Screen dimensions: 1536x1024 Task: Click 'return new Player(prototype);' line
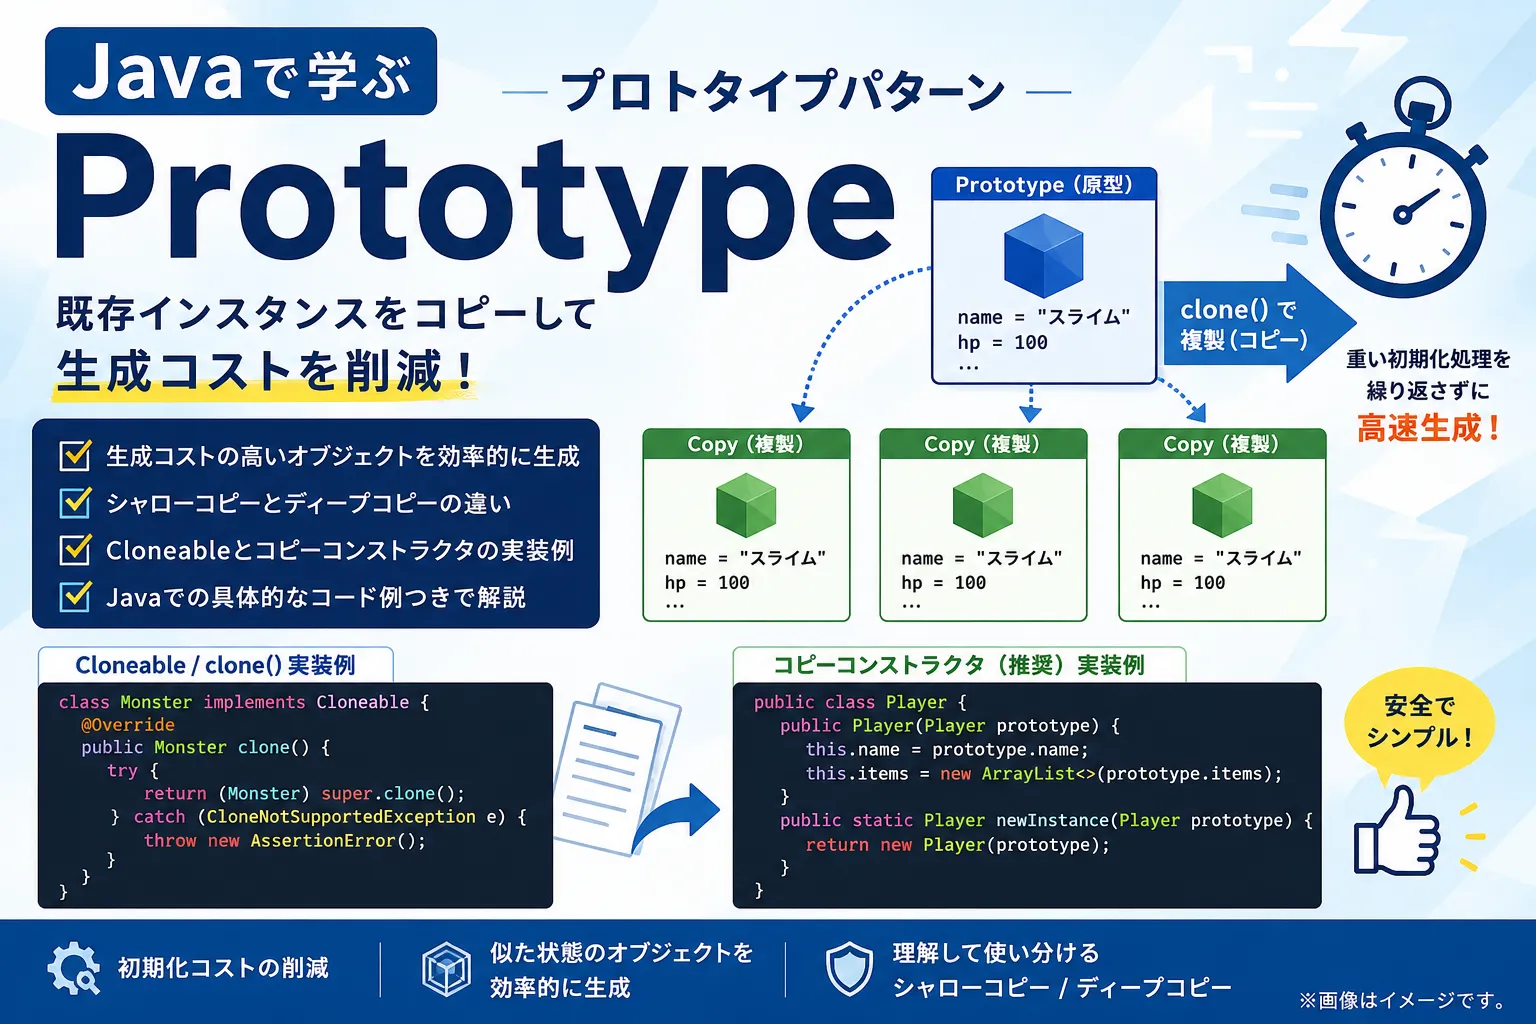pos(958,845)
